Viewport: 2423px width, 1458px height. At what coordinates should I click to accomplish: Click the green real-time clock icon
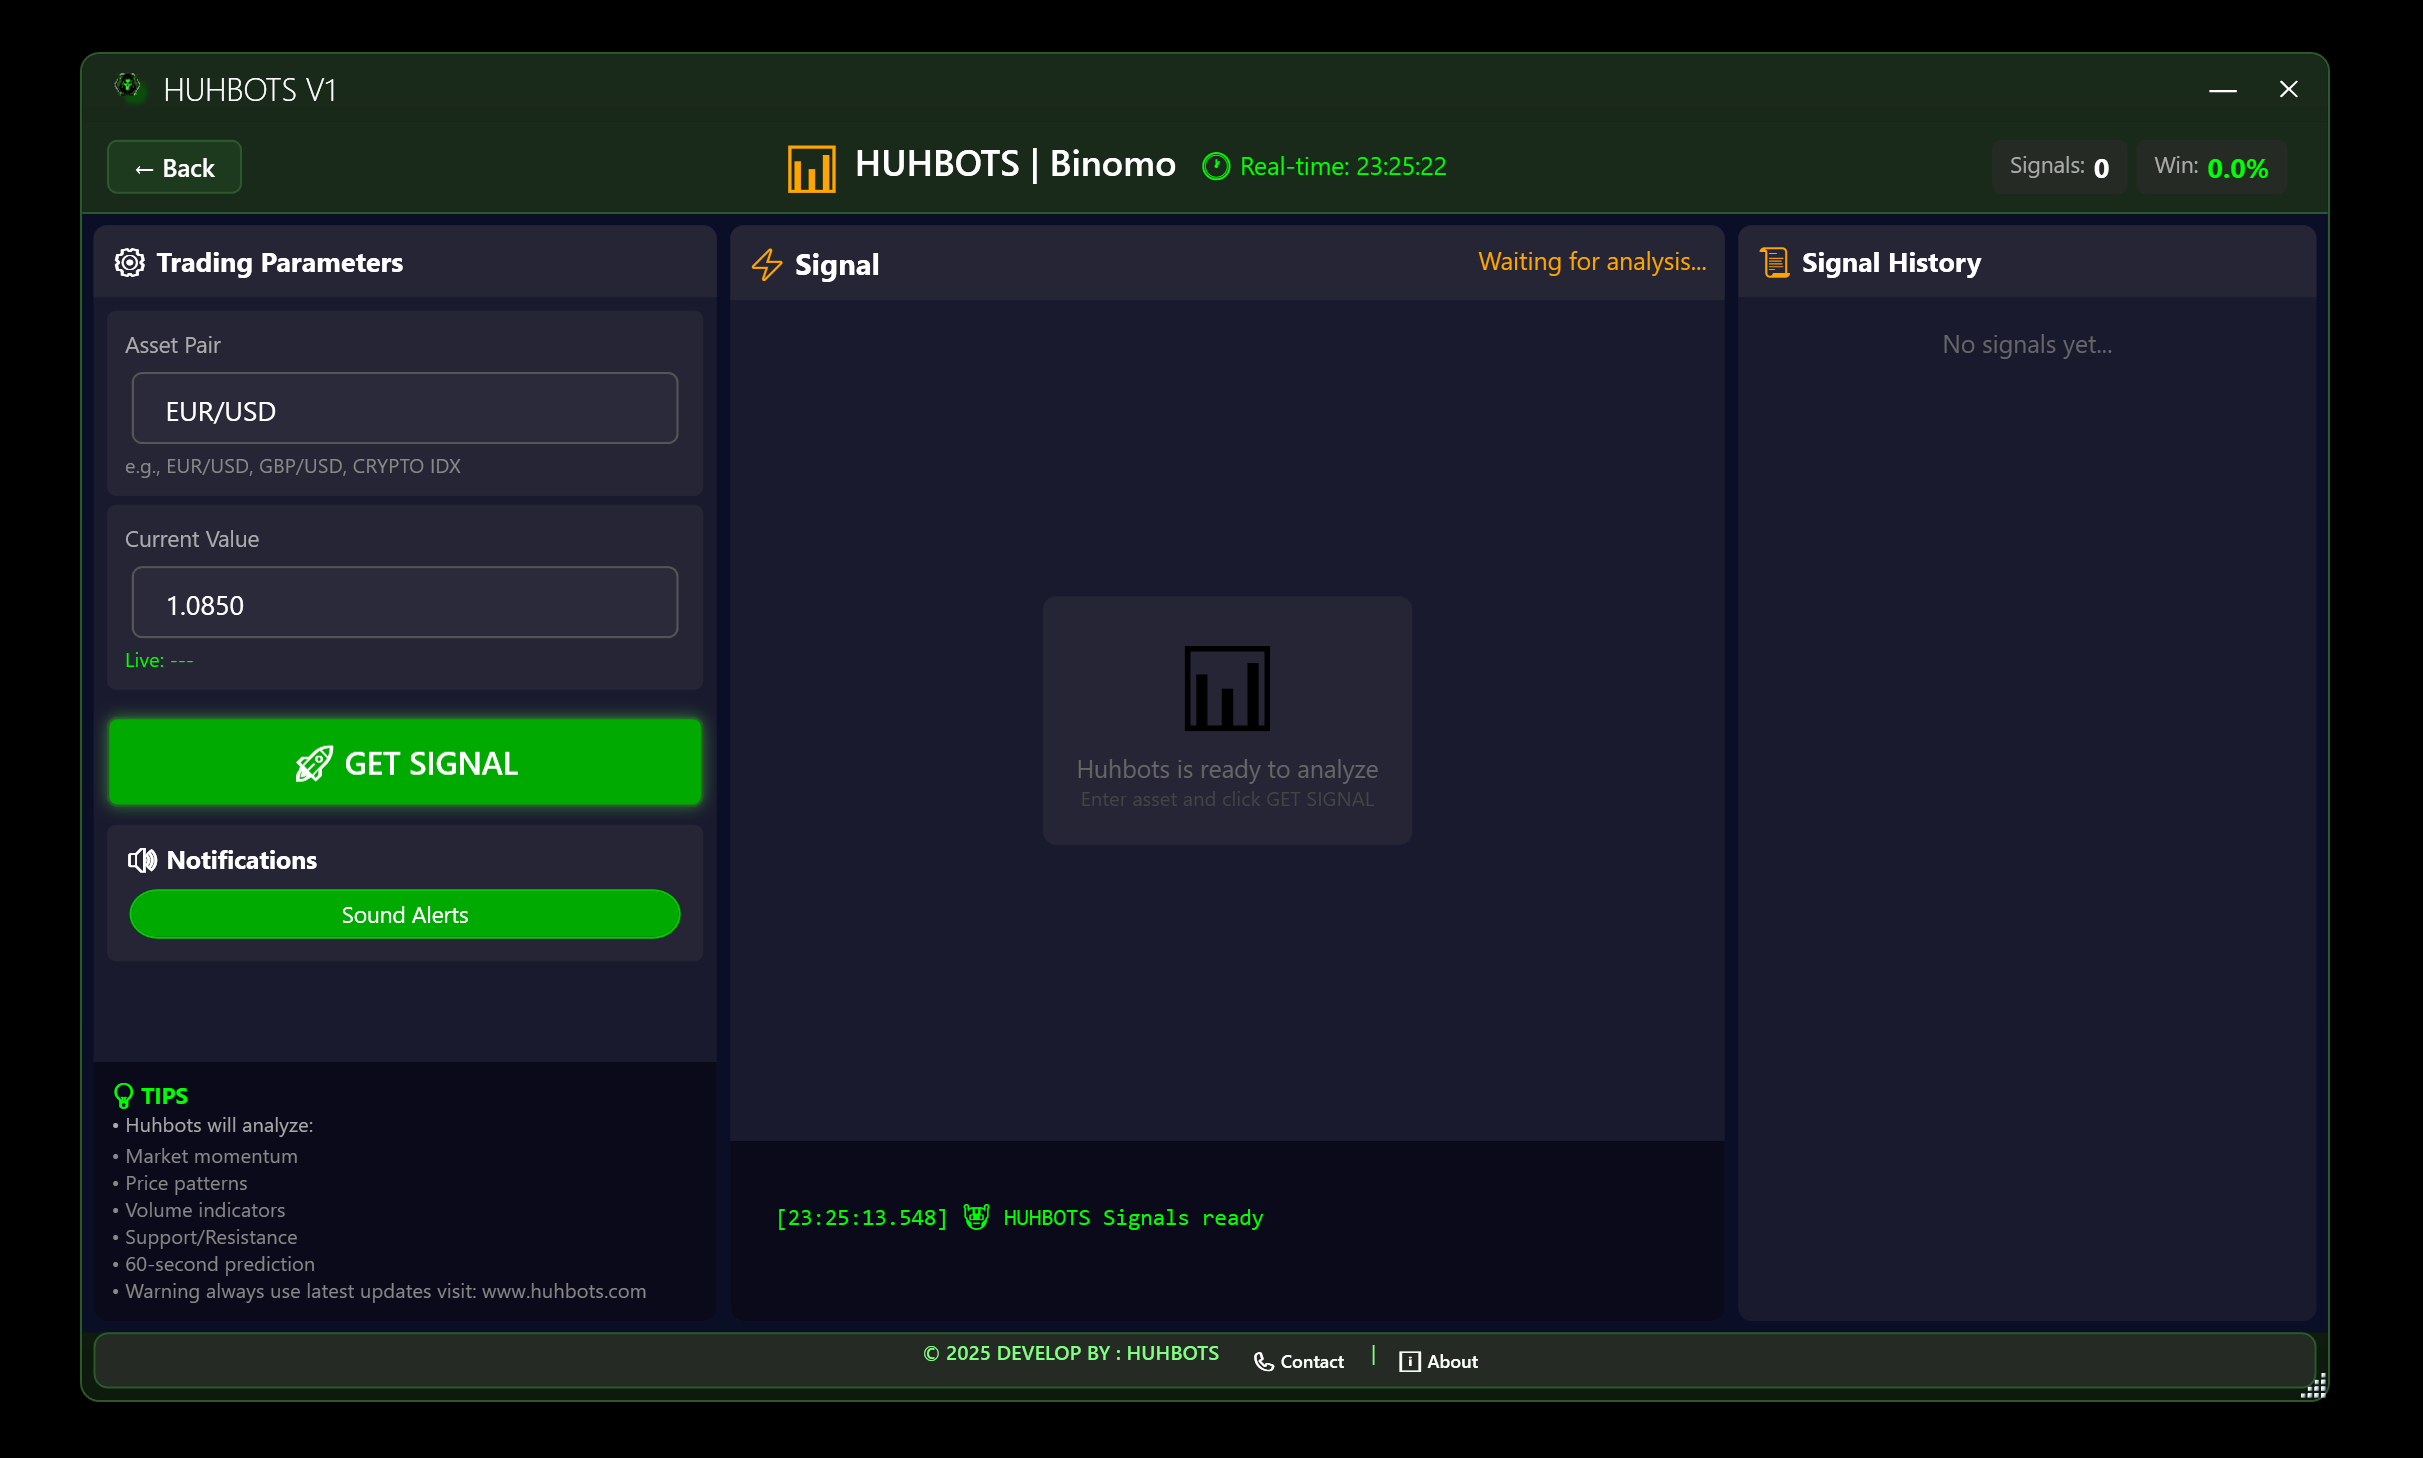pyautogui.click(x=1215, y=167)
